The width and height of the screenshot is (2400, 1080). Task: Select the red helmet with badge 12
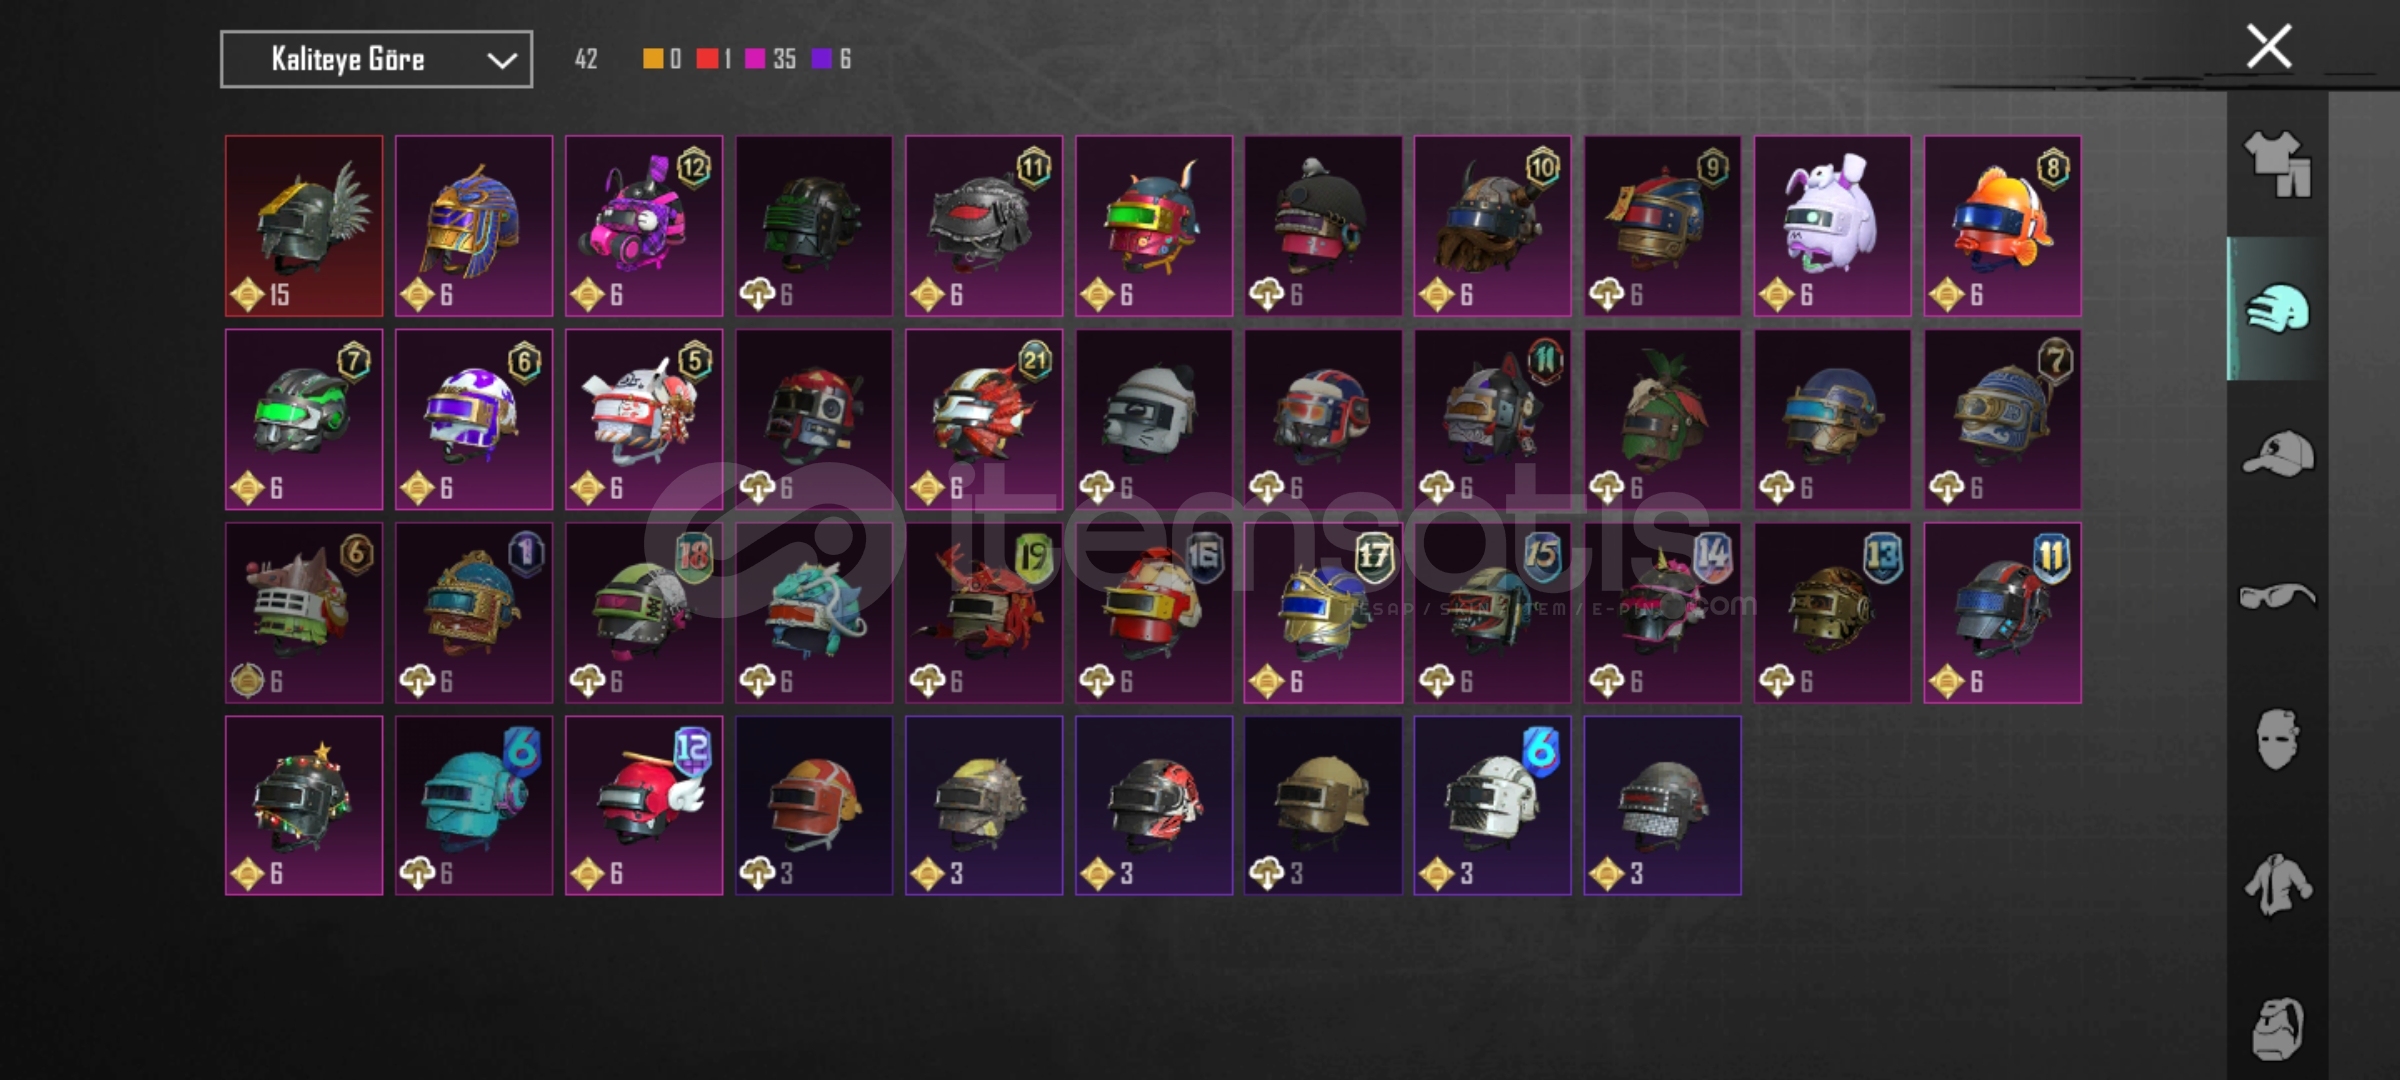644,805
